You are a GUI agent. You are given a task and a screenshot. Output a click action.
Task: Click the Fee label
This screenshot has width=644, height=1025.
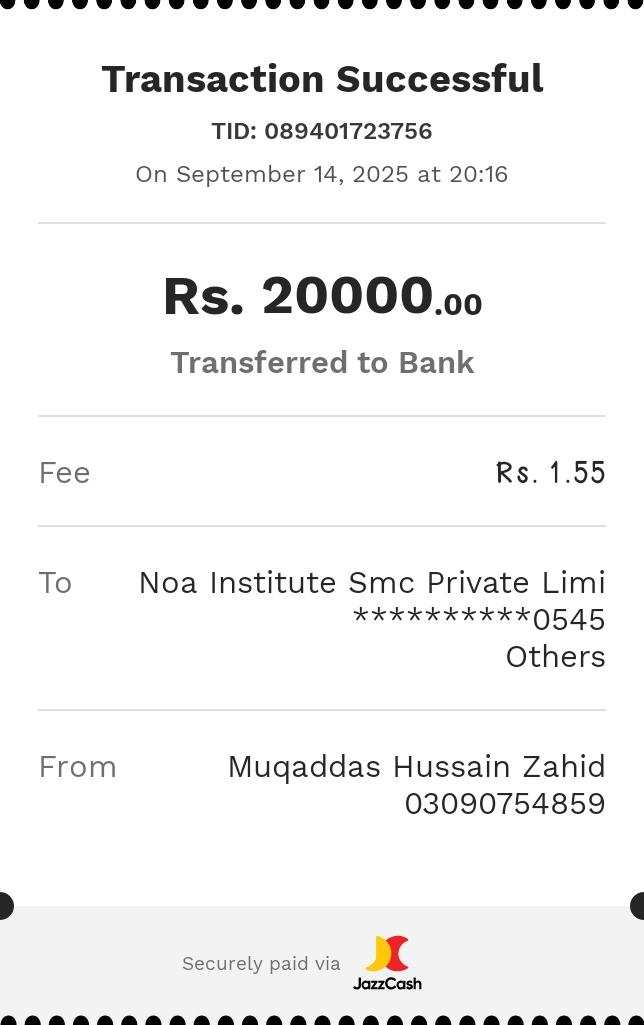64,472
